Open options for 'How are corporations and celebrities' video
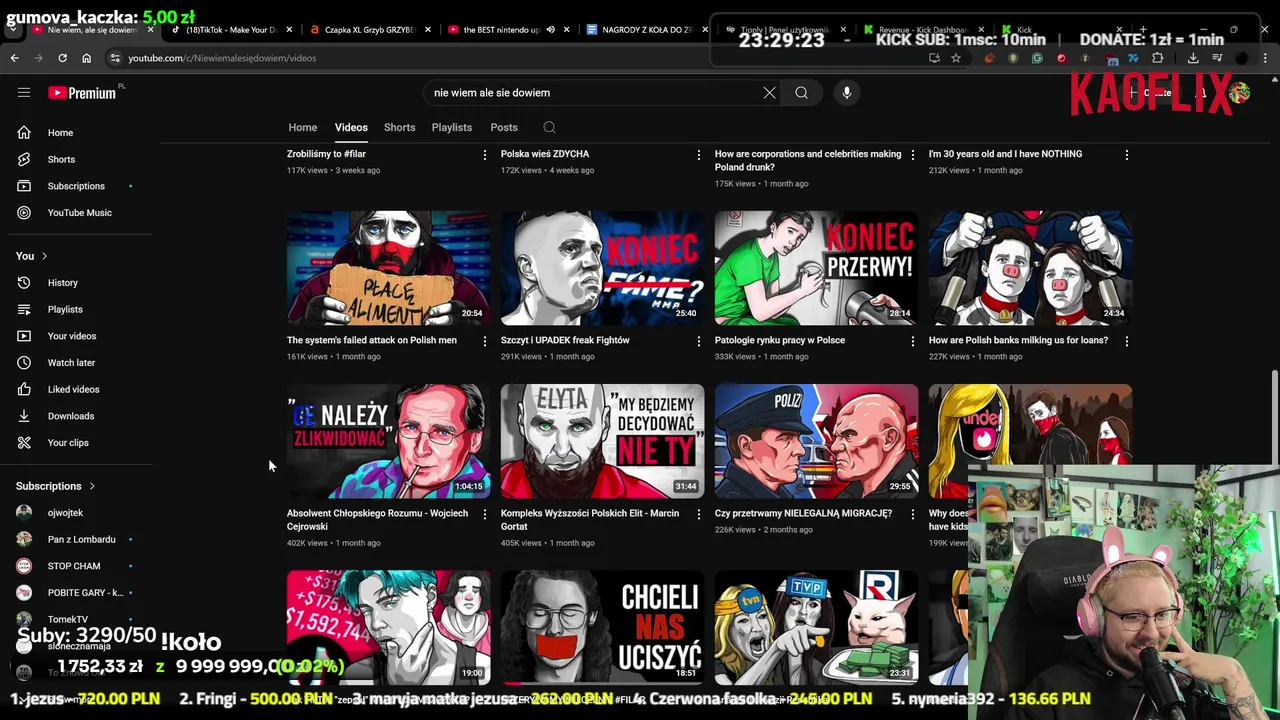The height and width of the screenshot is (720, 1280). click(913, 155)
